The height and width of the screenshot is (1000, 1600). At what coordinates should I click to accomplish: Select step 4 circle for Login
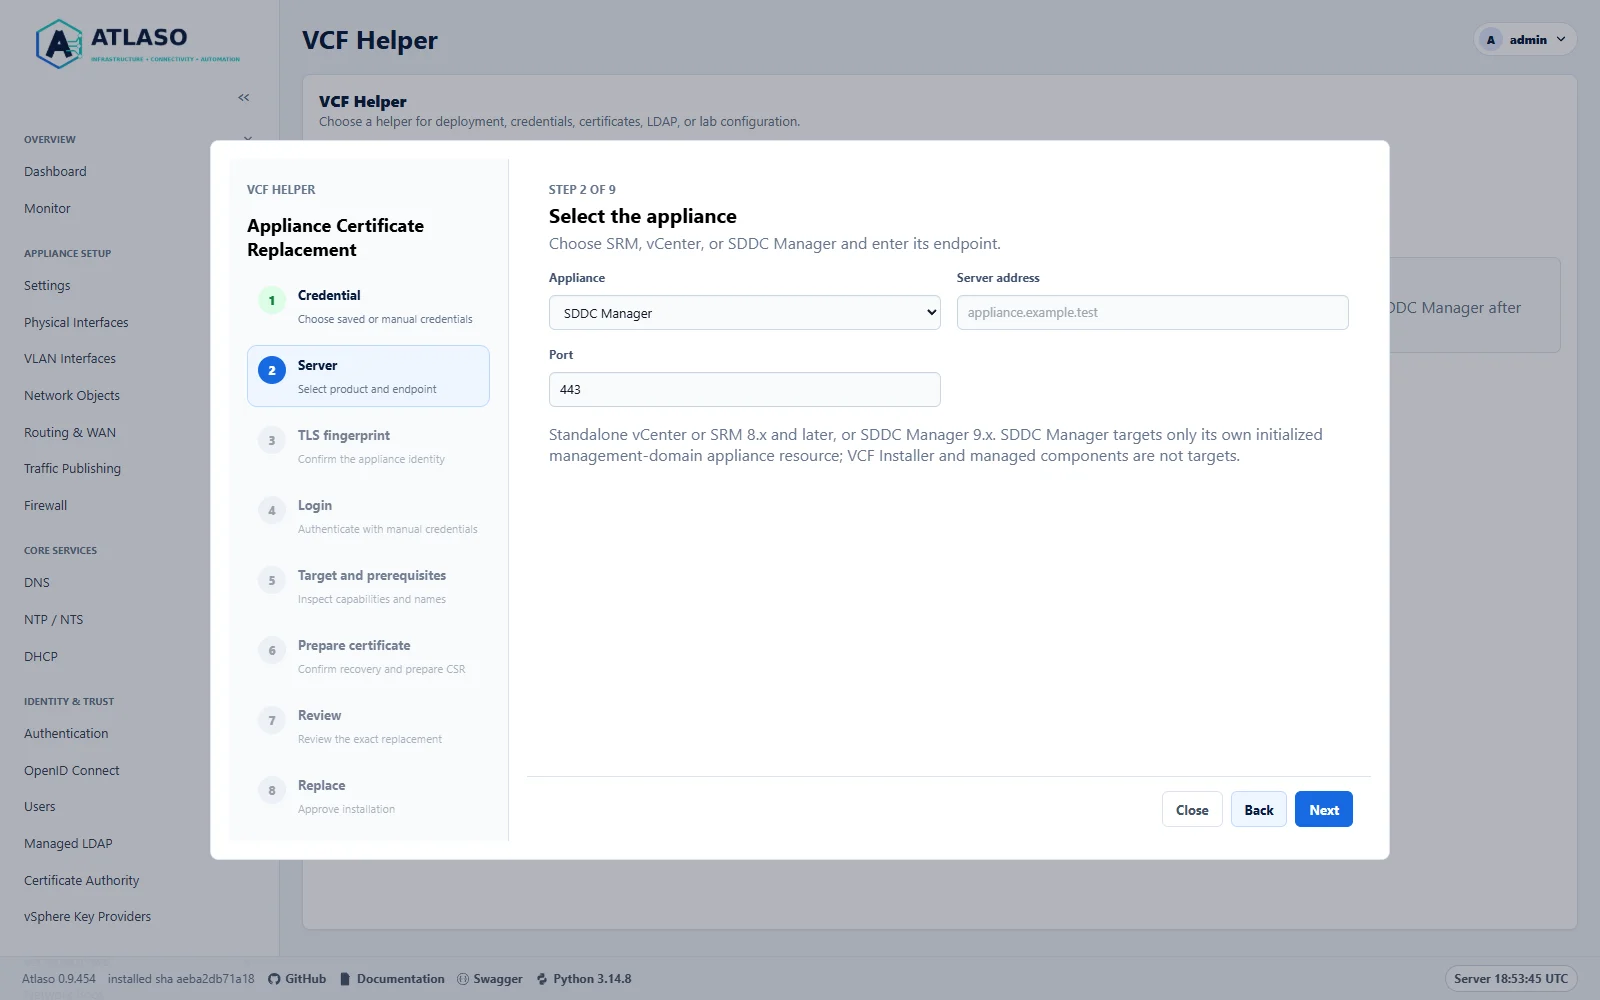[x=272, y=510]
